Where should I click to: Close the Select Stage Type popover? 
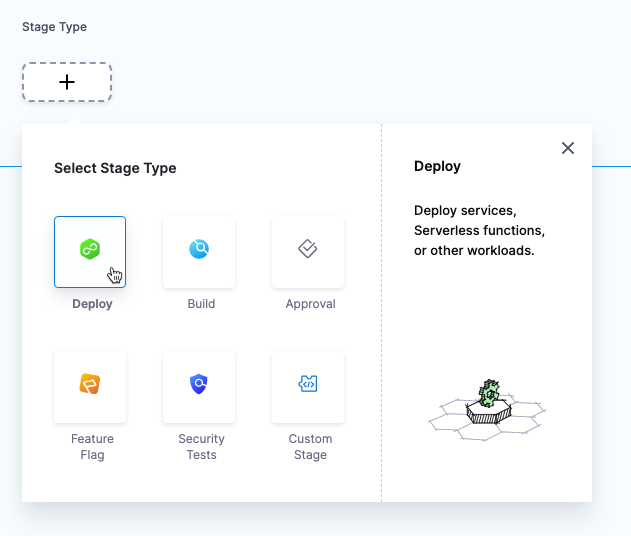click(568, 148)
